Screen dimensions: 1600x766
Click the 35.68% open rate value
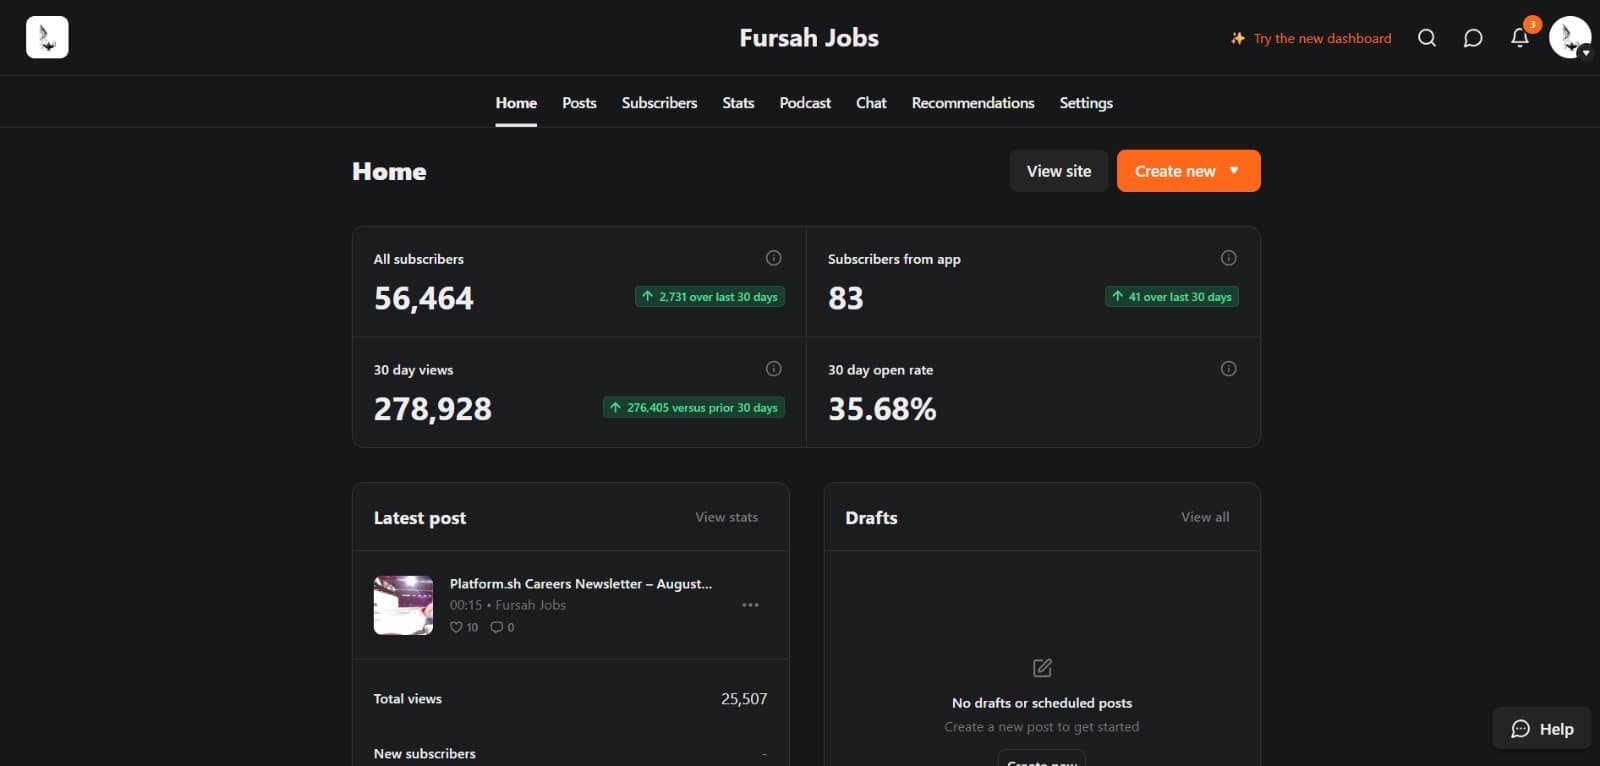pyautogui.click(x=882, y=409)
